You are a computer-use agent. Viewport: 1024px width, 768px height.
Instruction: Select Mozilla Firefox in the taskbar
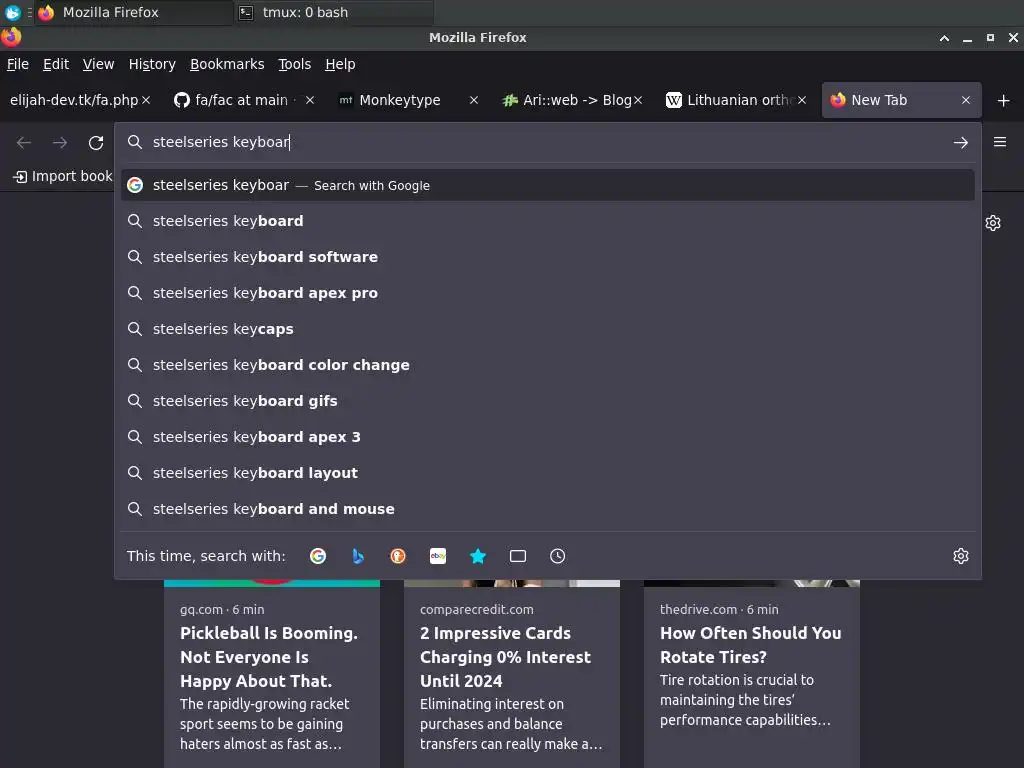point(134,12)
